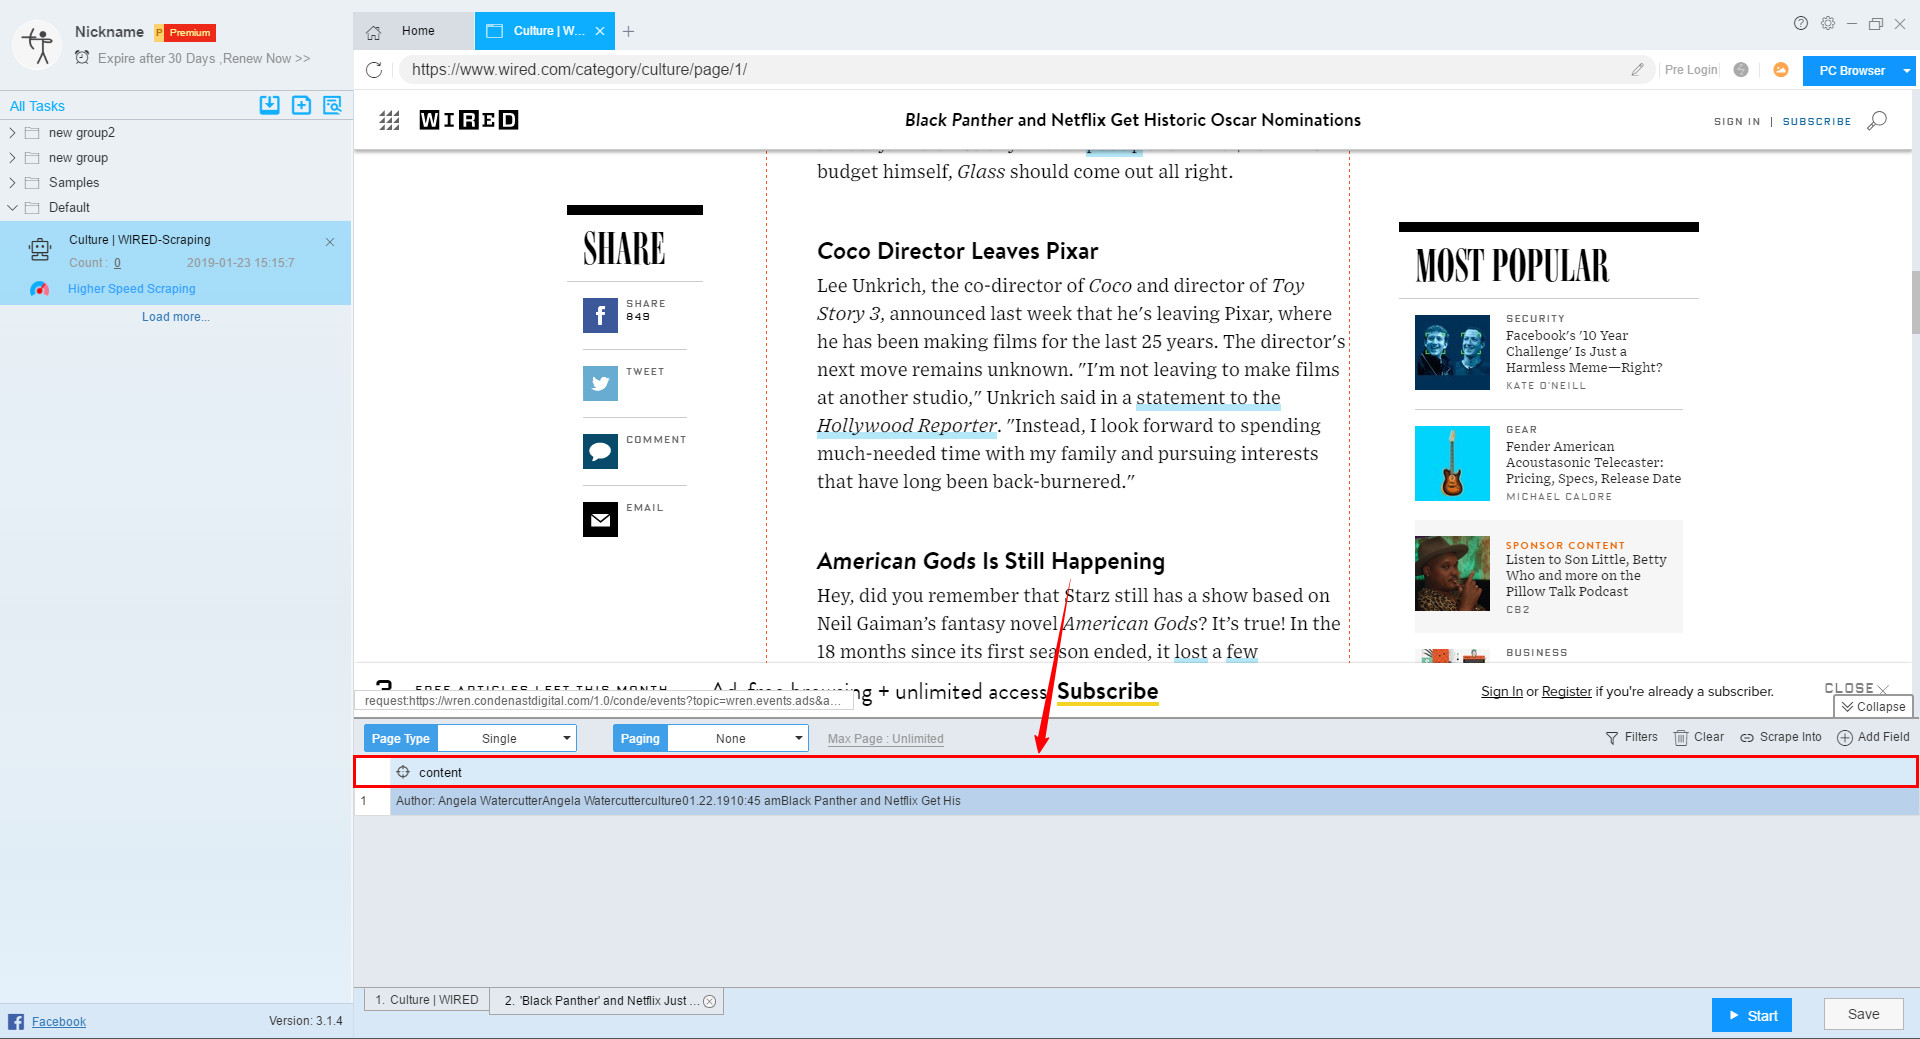Click the Save button
The width and height of the screenshot is (1920, 1039).
pos(1863,1014)
